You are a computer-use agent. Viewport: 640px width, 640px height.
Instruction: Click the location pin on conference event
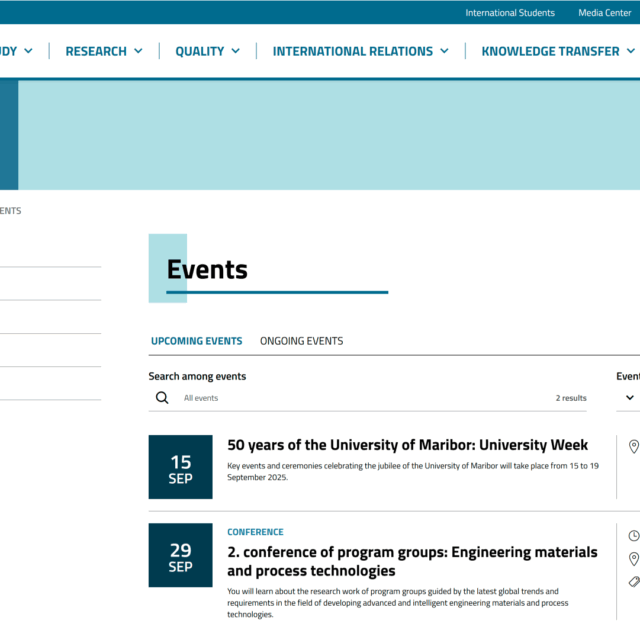[x=633, y=559]
